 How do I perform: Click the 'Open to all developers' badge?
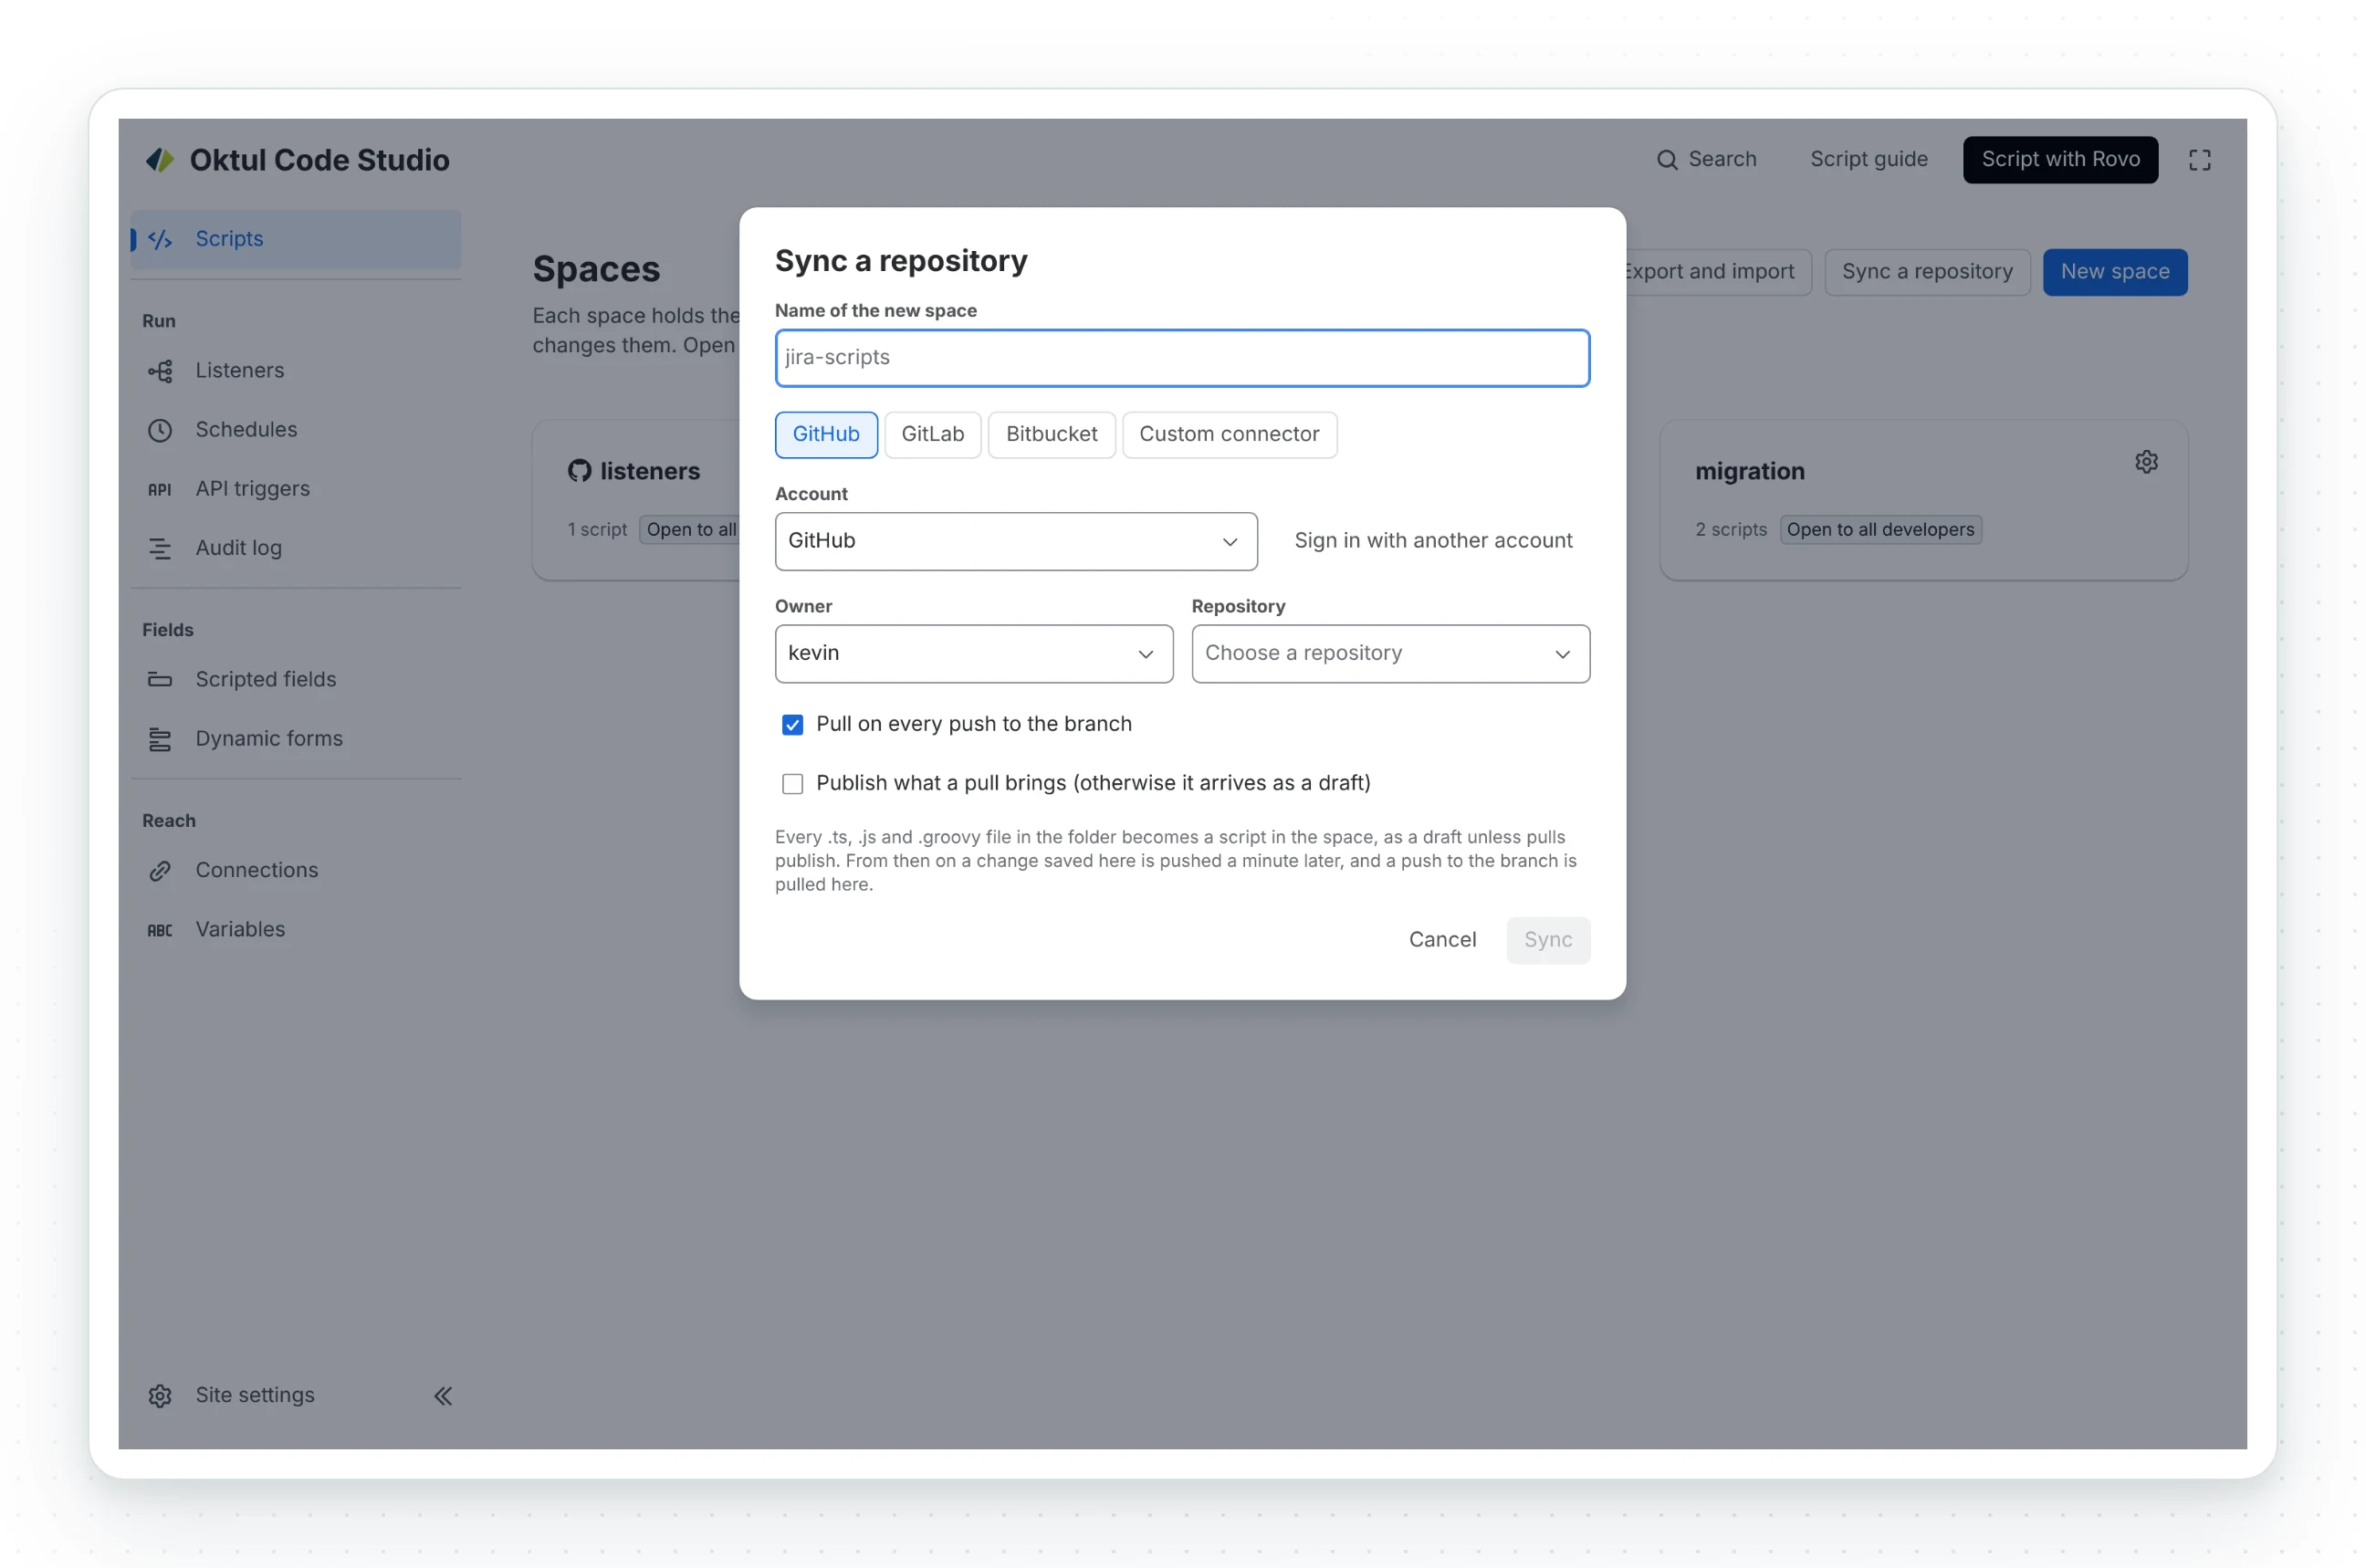pos(1880,530)
